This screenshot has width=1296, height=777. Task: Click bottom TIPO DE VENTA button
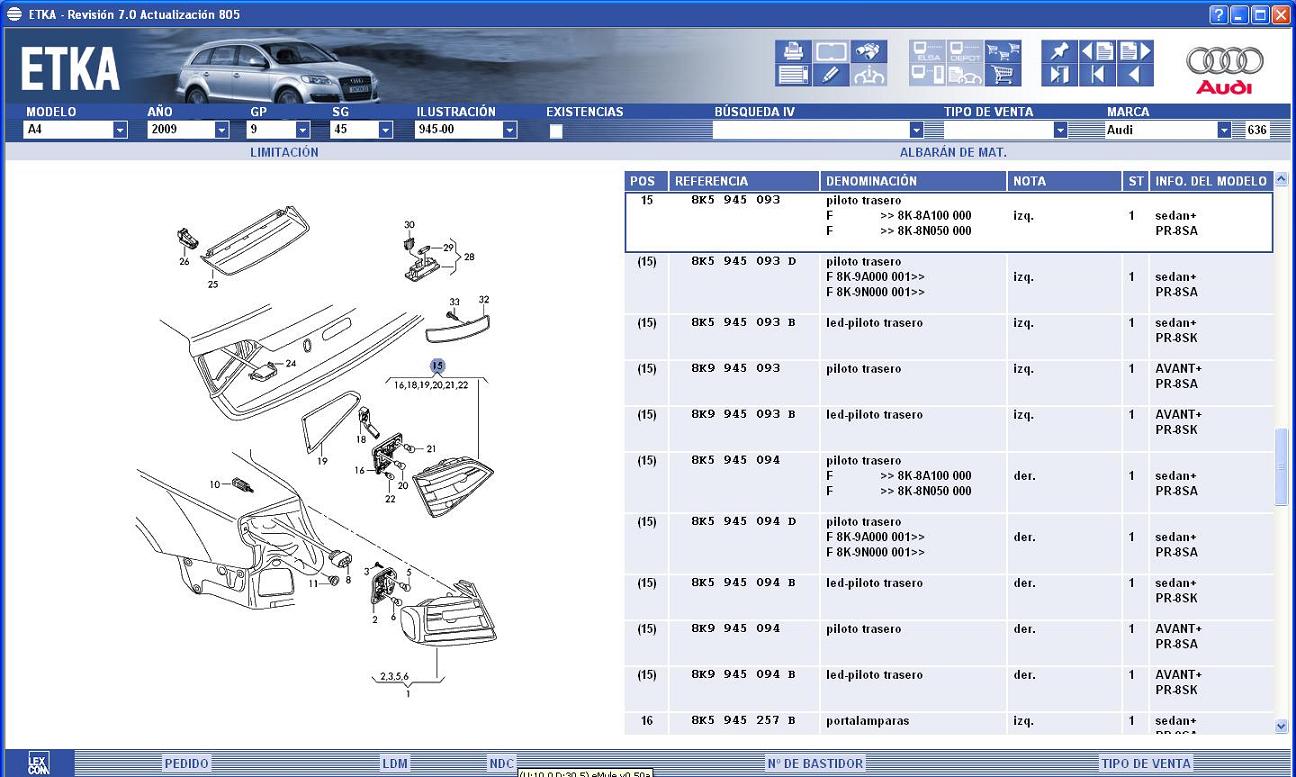(1146, 763)
